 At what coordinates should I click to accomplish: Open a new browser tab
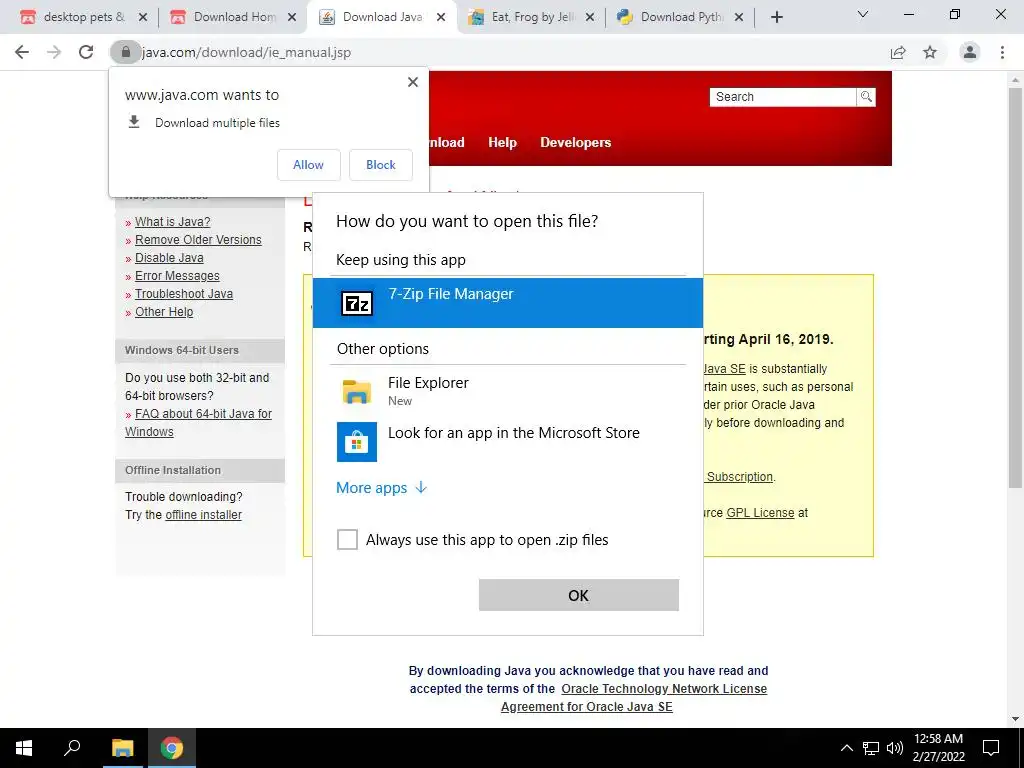776,17
